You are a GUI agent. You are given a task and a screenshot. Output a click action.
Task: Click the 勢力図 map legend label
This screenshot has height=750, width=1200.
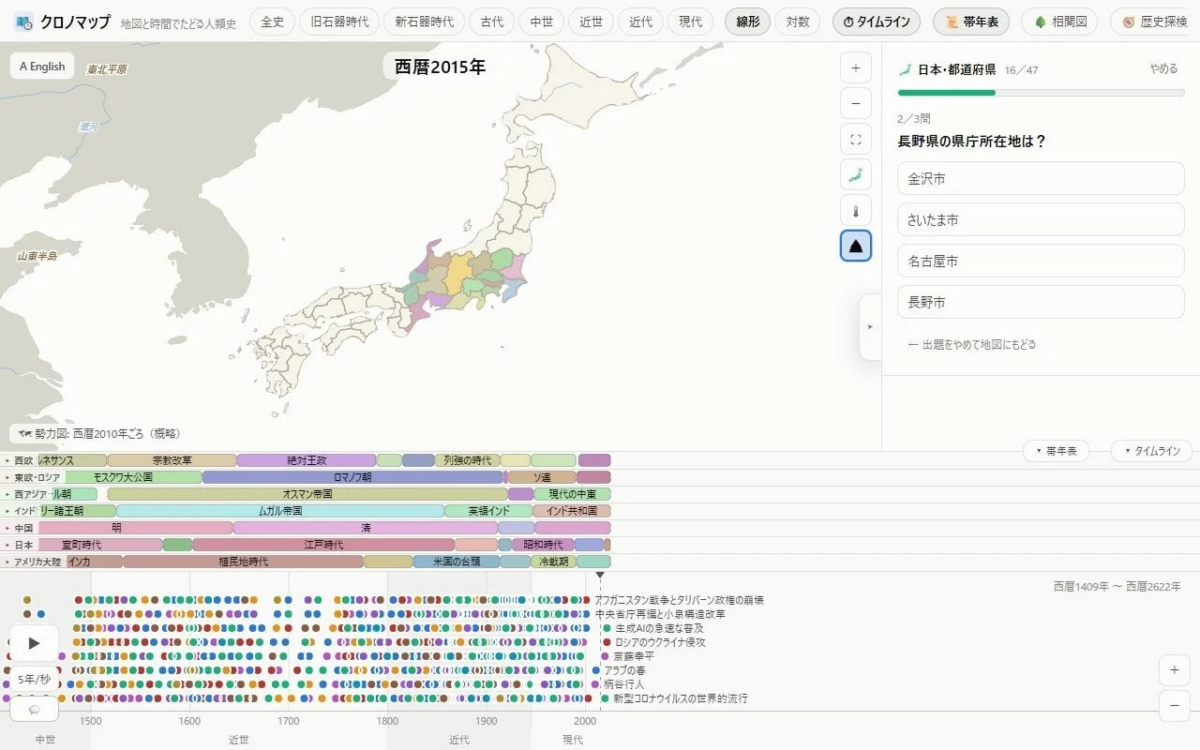click(x=99, y=434)
